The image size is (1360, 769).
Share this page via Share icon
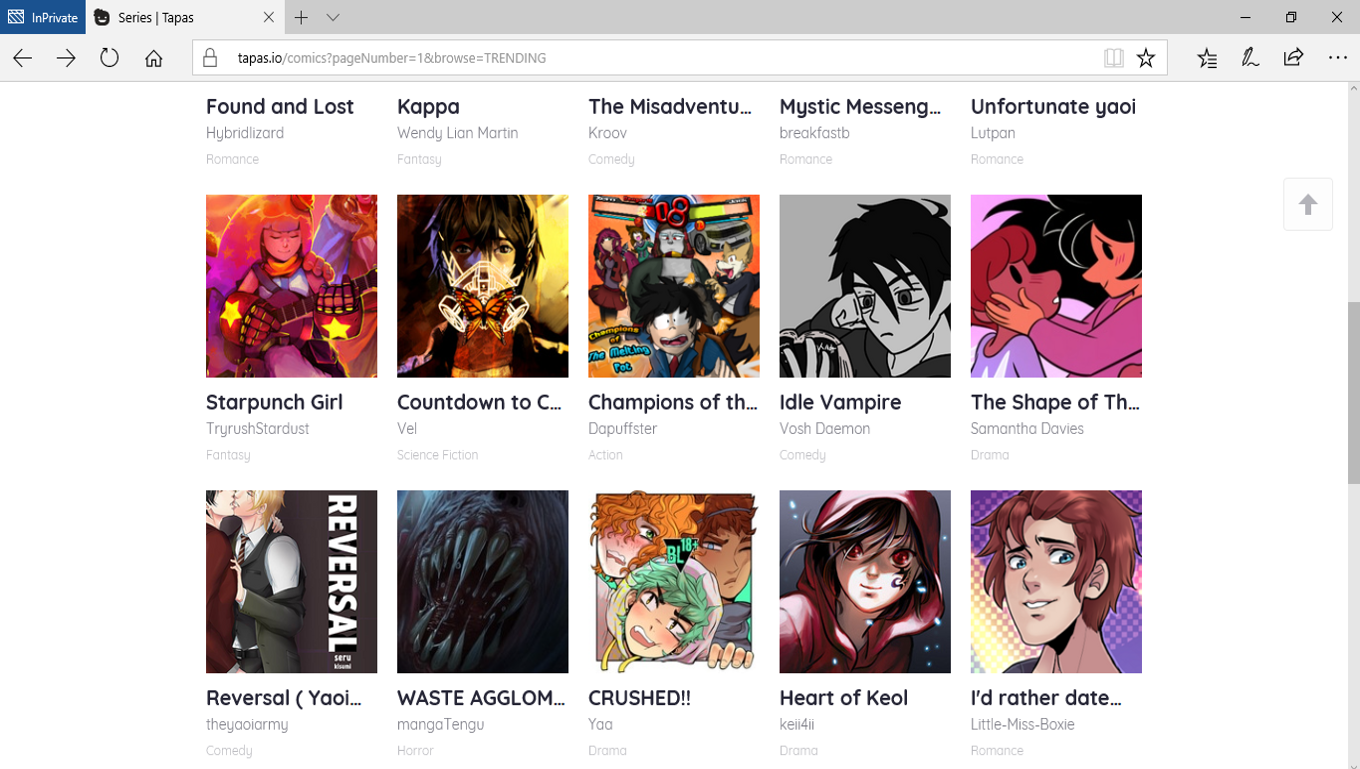click(1293, 58)
